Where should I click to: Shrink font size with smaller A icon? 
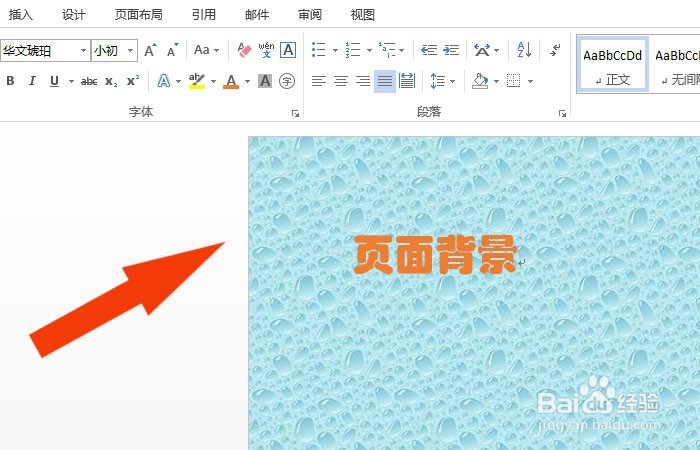(173, 50)
